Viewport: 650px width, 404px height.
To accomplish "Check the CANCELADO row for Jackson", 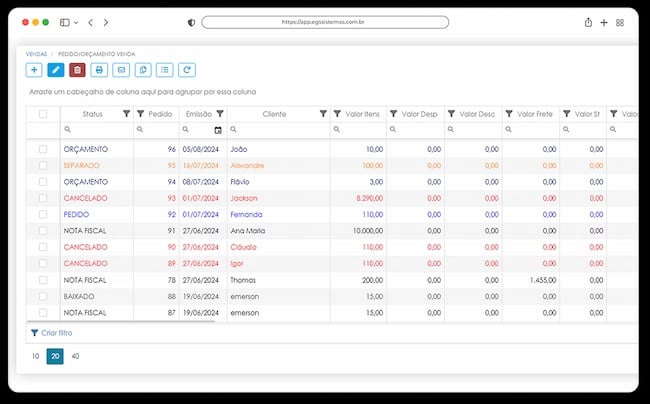I will click(43, 198).
